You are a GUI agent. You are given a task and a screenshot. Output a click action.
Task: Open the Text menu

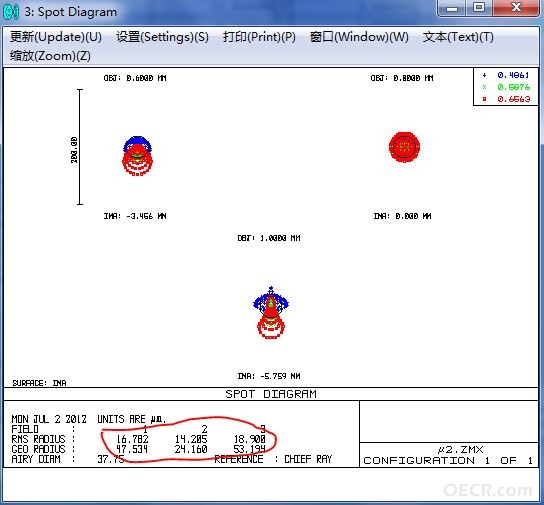tap(458, 37)
